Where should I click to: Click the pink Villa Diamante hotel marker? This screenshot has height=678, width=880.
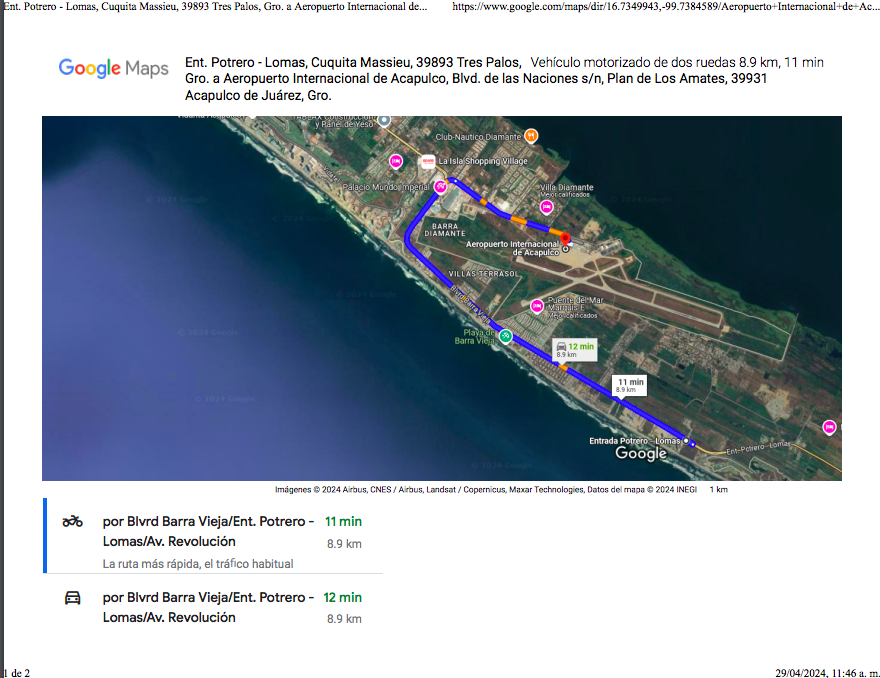[x=546, y=207]
